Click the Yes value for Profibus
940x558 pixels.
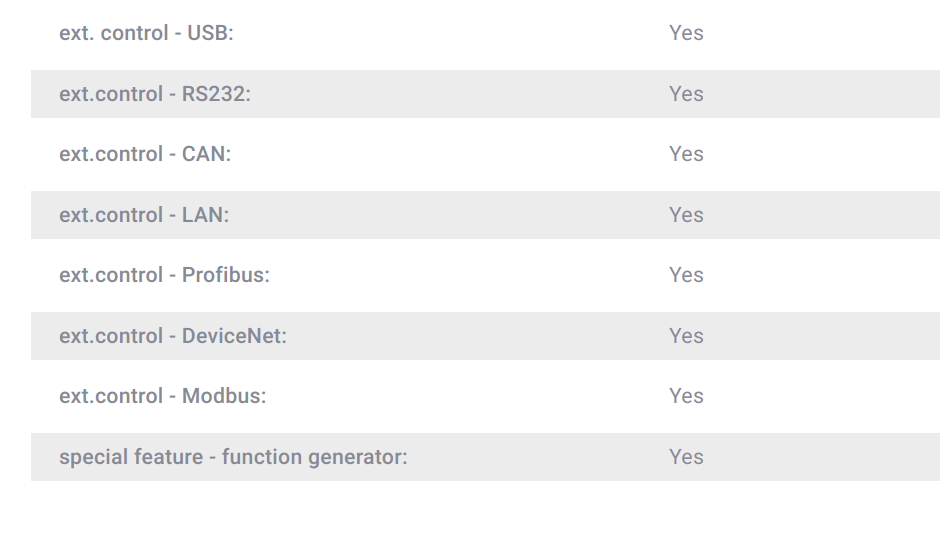[686, 275]
